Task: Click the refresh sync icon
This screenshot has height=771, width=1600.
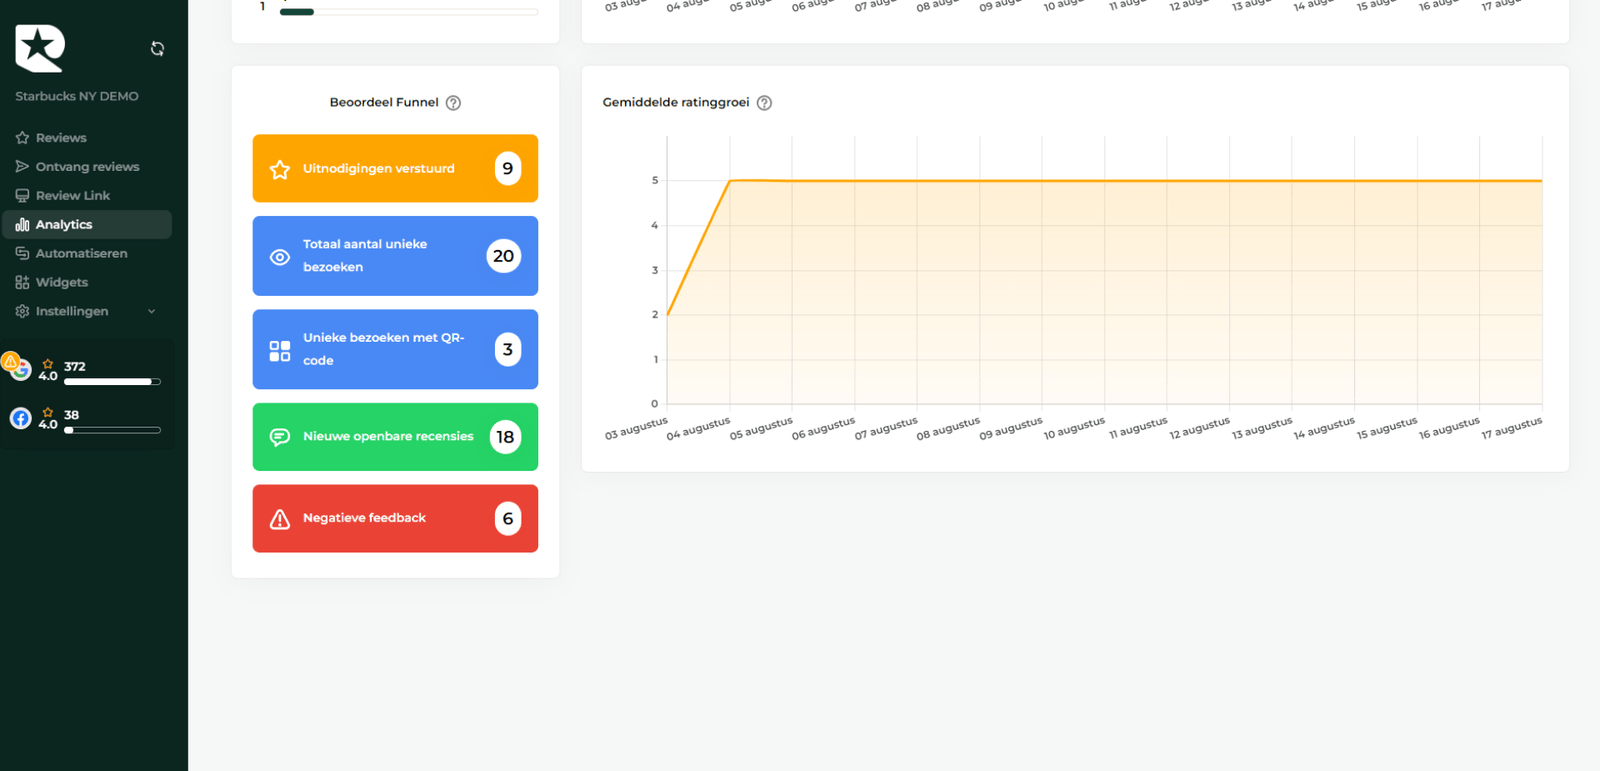Action: pos(157,48)
